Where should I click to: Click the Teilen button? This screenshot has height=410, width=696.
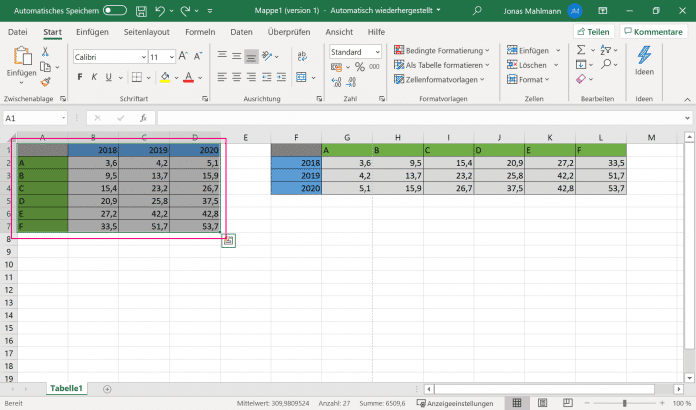click(594, 32)
